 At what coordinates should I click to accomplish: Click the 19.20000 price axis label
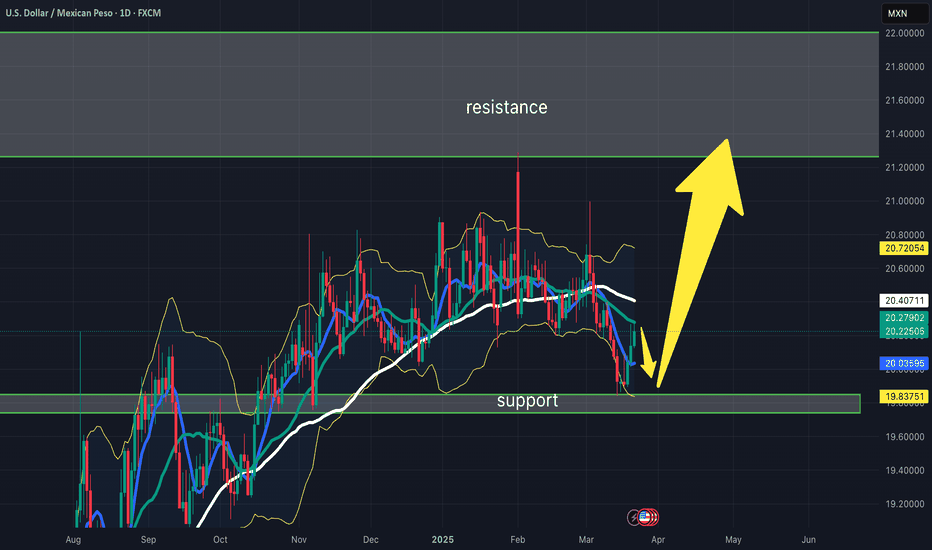point(904,504)
